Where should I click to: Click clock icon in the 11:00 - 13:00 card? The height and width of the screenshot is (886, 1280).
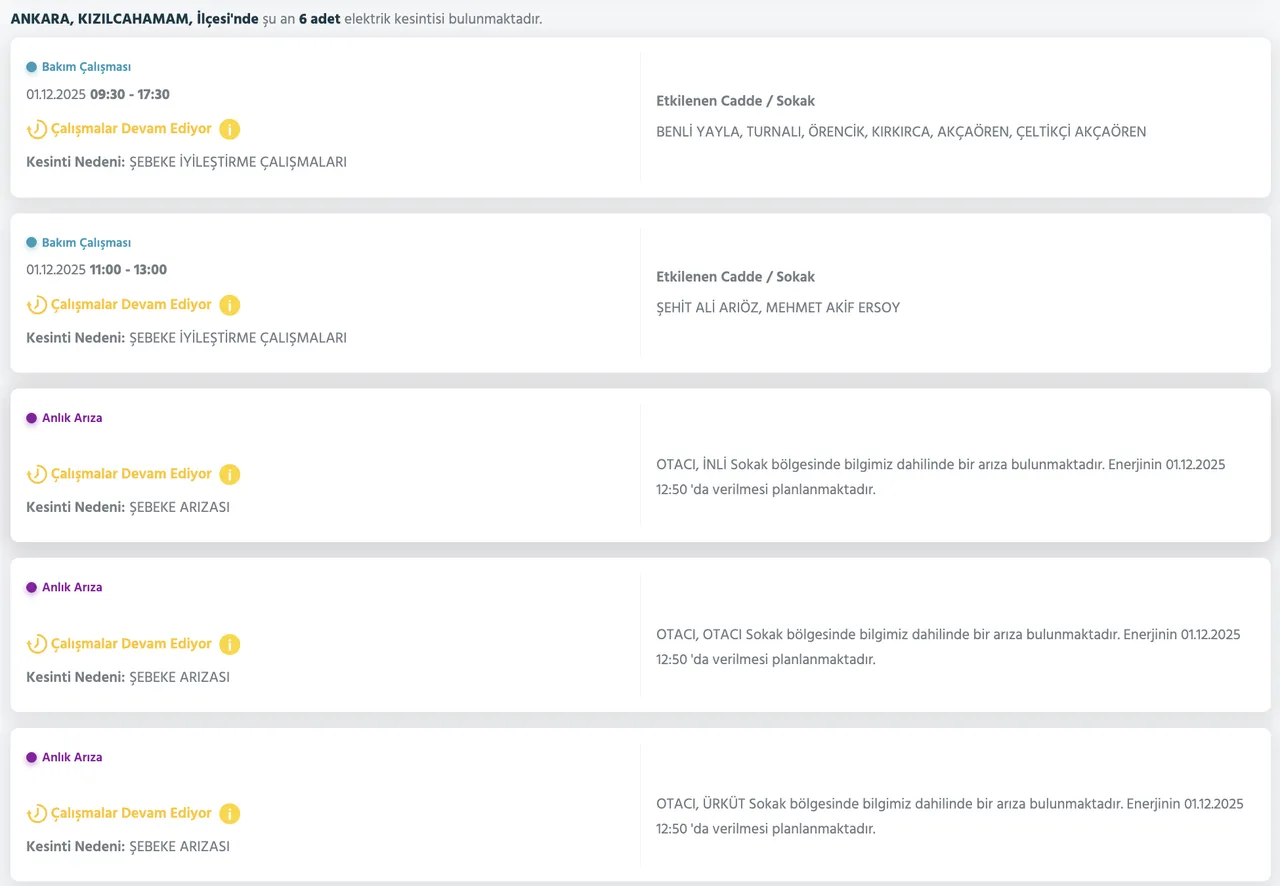(37, 305)
